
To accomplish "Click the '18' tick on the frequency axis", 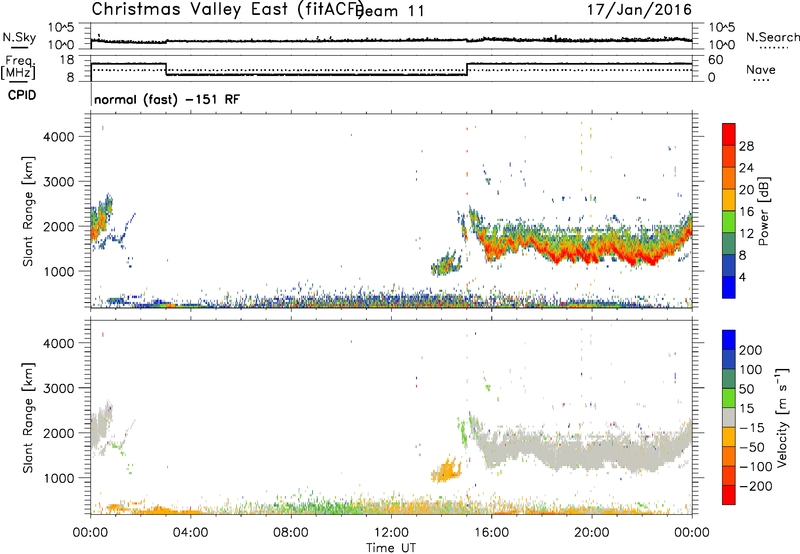I will (x=67, y=60).
